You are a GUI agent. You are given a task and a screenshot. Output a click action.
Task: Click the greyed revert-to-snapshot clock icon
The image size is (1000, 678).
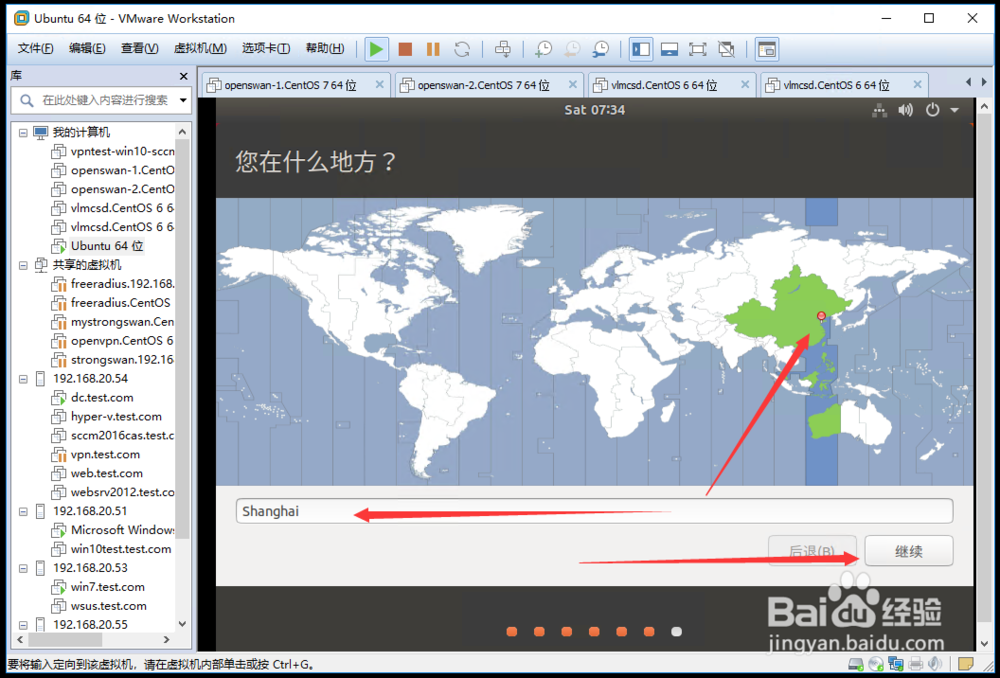click(x=572, y=49)
